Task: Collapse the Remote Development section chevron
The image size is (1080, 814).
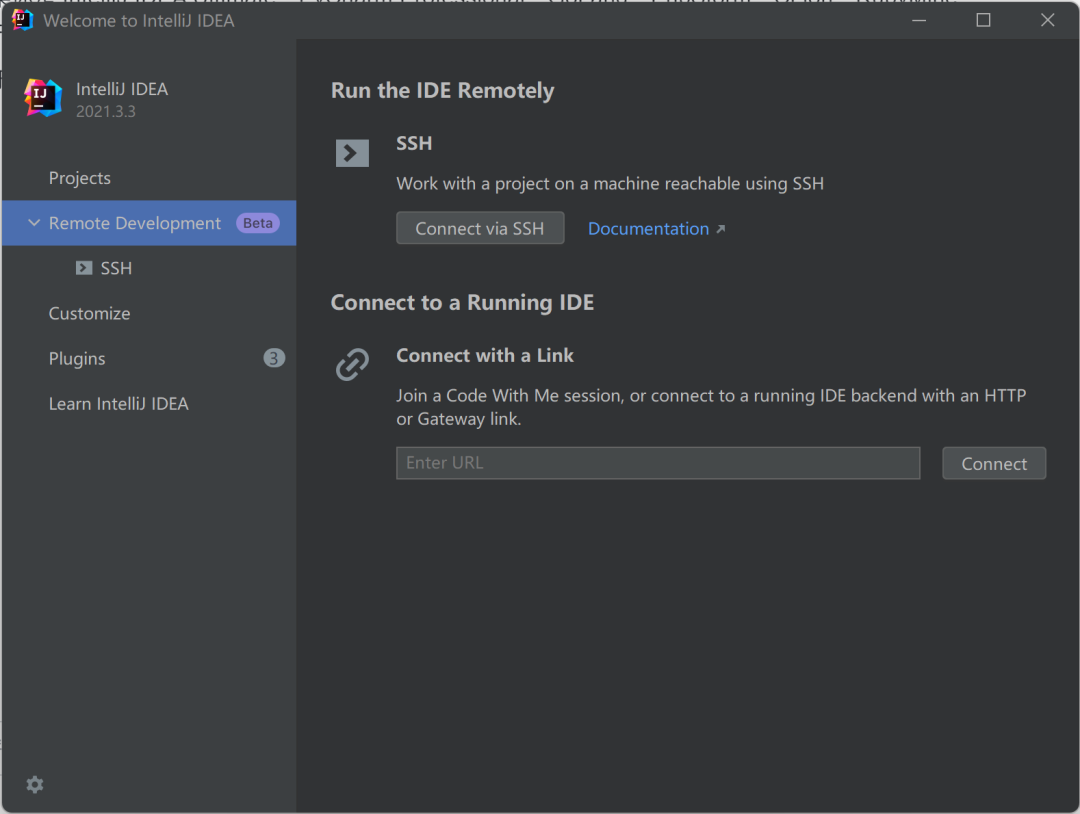Action: tap(34, 222)
